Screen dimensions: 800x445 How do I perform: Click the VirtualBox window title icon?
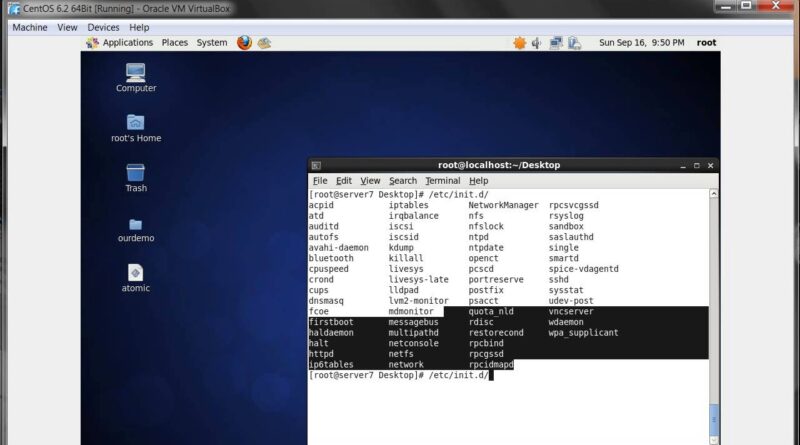click(x=14, y=9)
